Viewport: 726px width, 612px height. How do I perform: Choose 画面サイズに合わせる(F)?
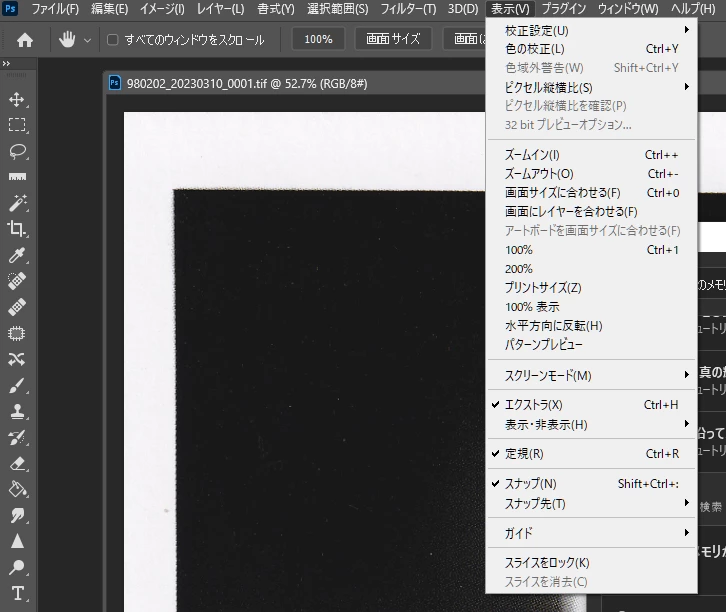(x=591, y=193)
